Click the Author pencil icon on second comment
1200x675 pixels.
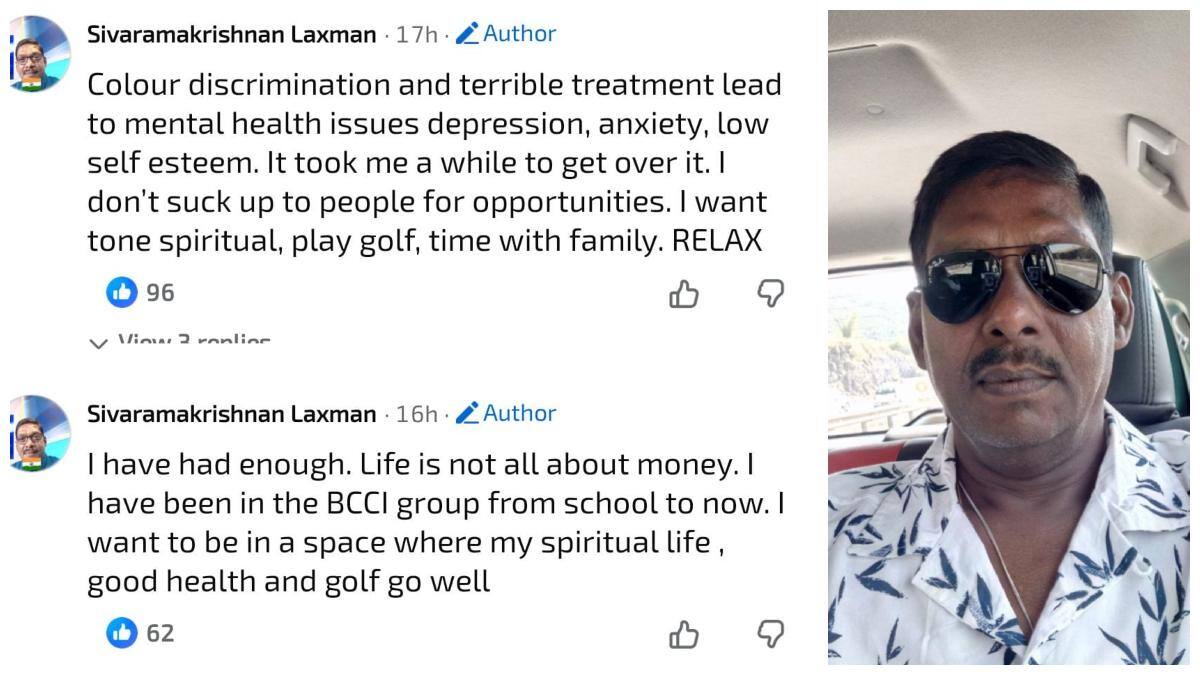(x=466, y=413)
